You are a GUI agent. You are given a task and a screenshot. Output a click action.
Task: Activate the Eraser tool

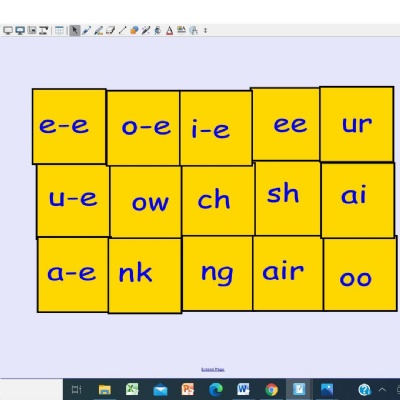110,30
